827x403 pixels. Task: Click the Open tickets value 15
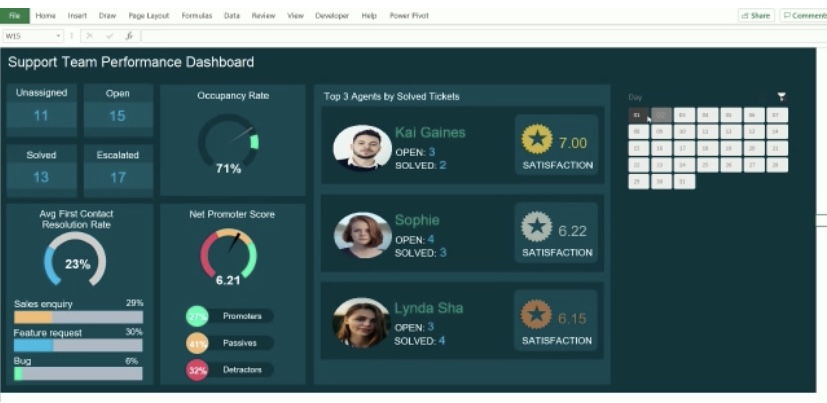pos(117,116)
